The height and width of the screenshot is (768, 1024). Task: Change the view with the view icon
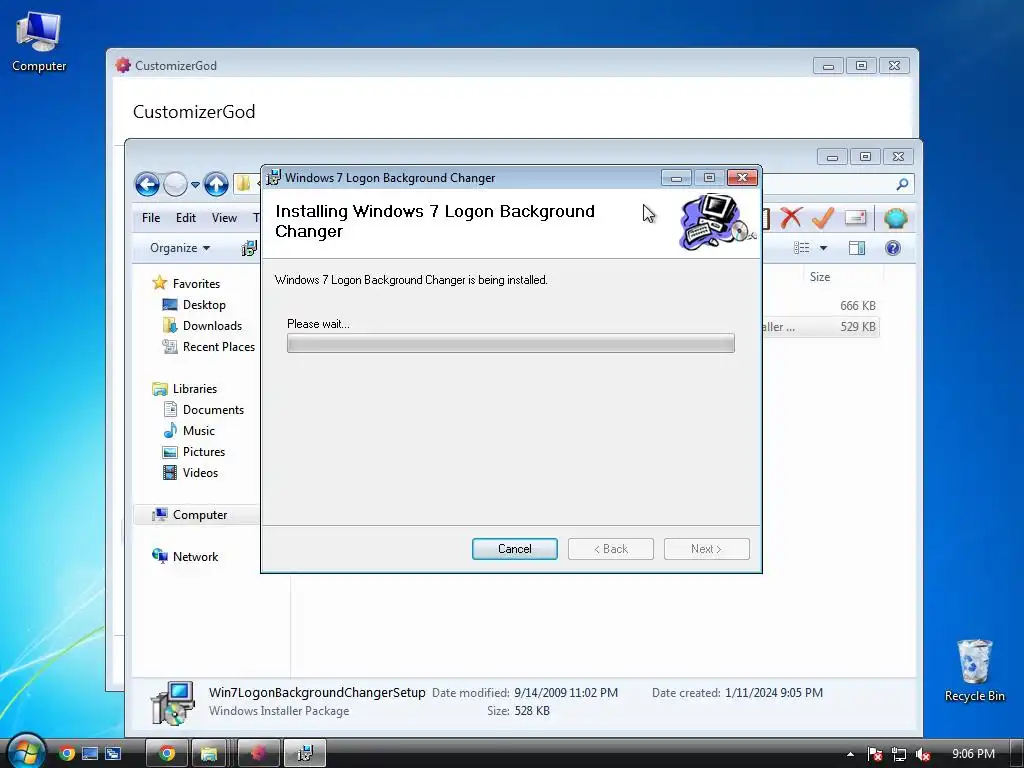801,248
